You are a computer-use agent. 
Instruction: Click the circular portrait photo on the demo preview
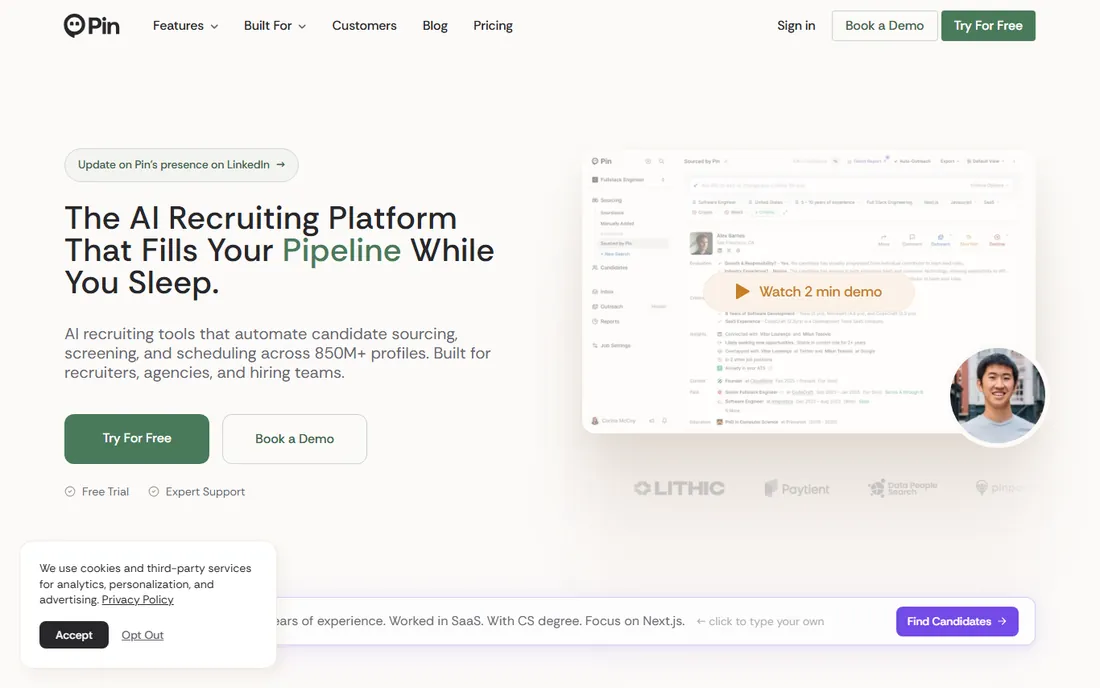tap(997, 396)
